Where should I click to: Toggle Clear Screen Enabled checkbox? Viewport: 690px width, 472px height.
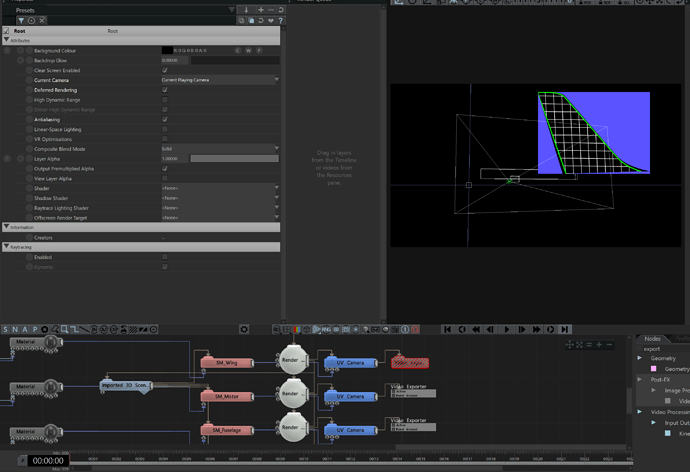point(165,70)
